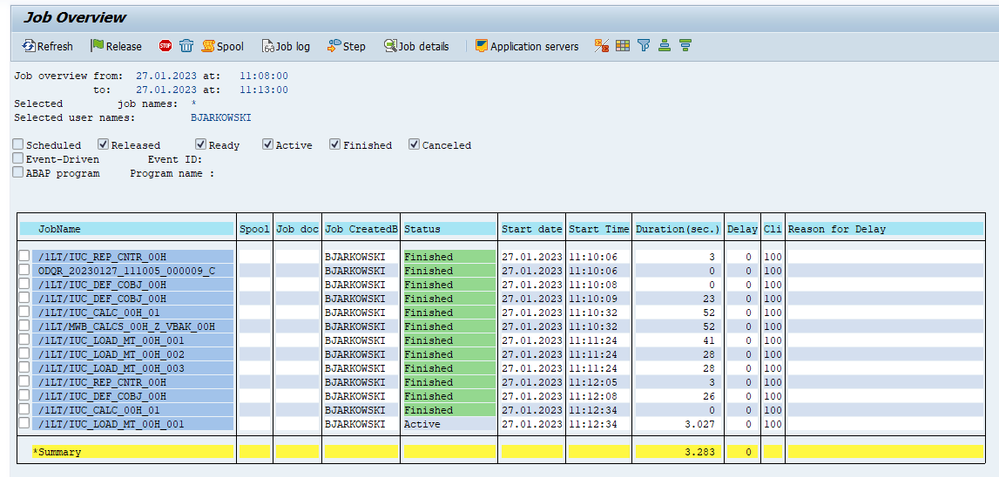
Task: Click start time 11:10:08
Action: point(593,284)
